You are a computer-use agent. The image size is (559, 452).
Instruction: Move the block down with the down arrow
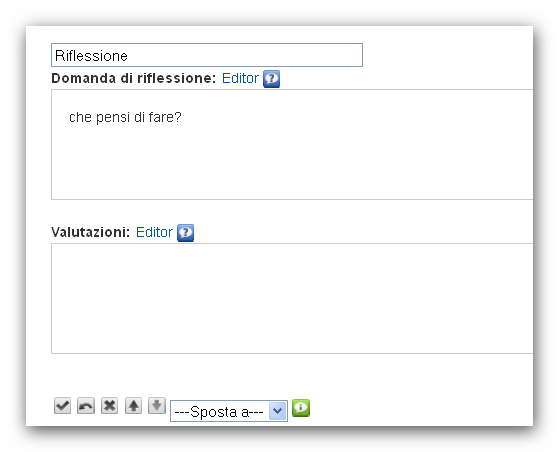coord(157,406)
